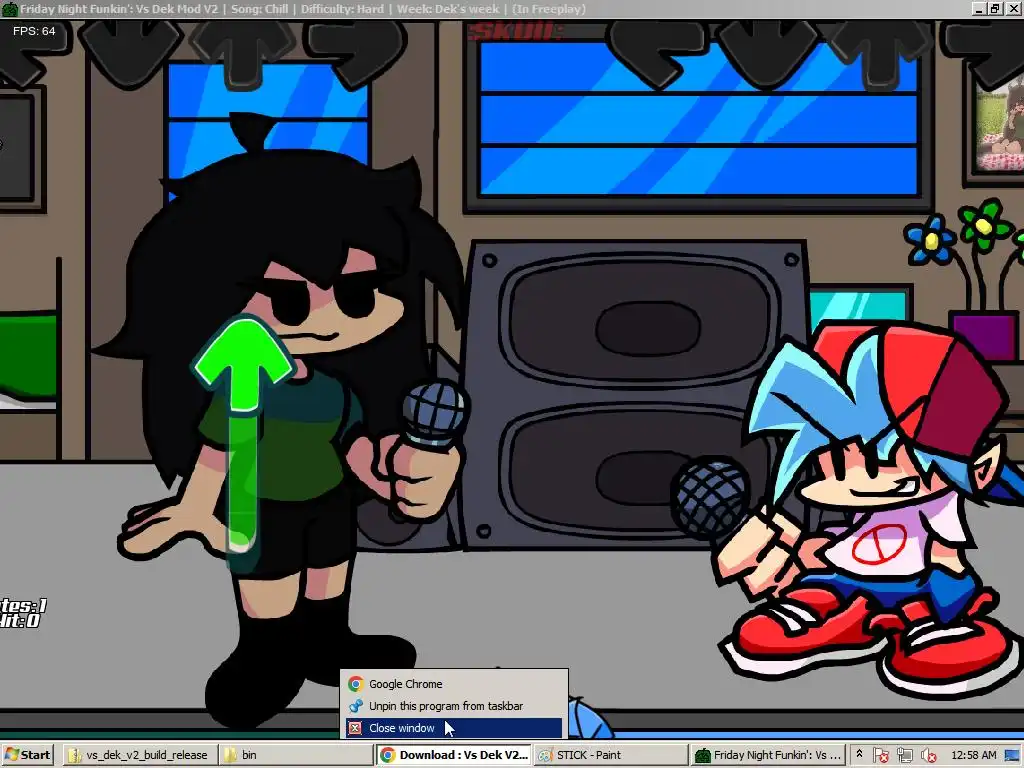This screenshot has width=1024, height=768.
Task: Click the Chrome logo in the jump list
Action: tap(355, 684)
